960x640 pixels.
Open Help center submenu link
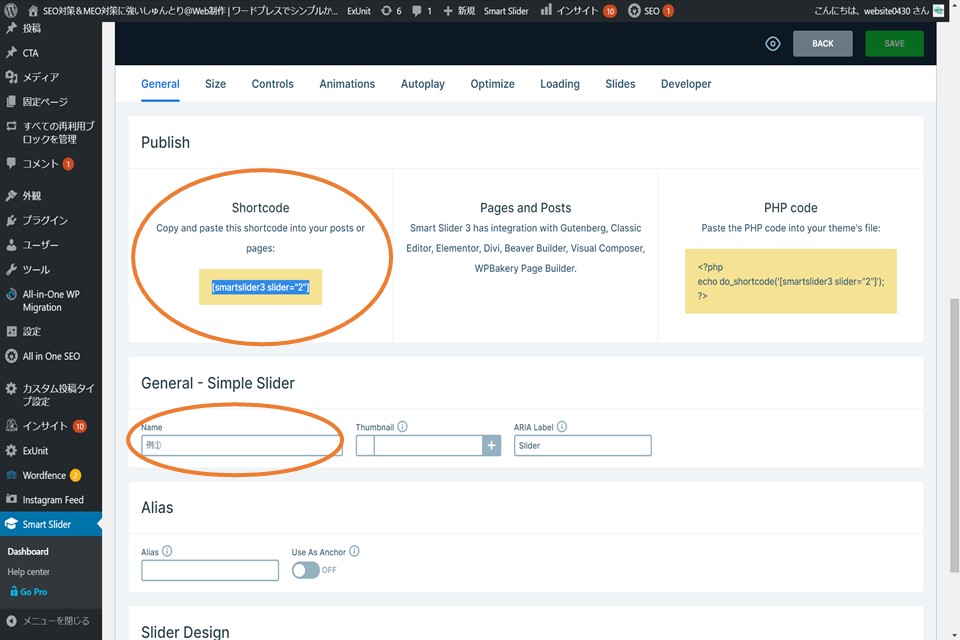coord(28,571)
